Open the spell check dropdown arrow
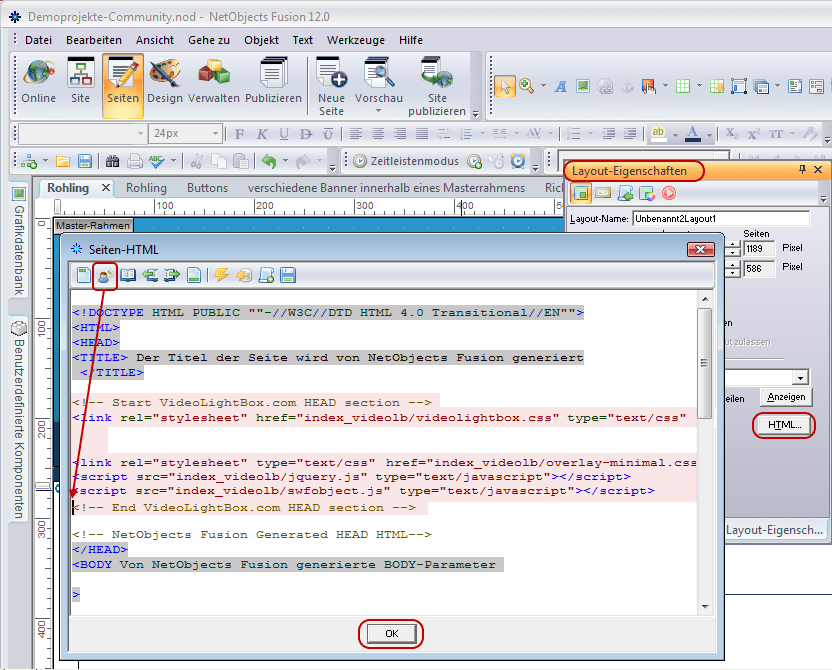 173,161
